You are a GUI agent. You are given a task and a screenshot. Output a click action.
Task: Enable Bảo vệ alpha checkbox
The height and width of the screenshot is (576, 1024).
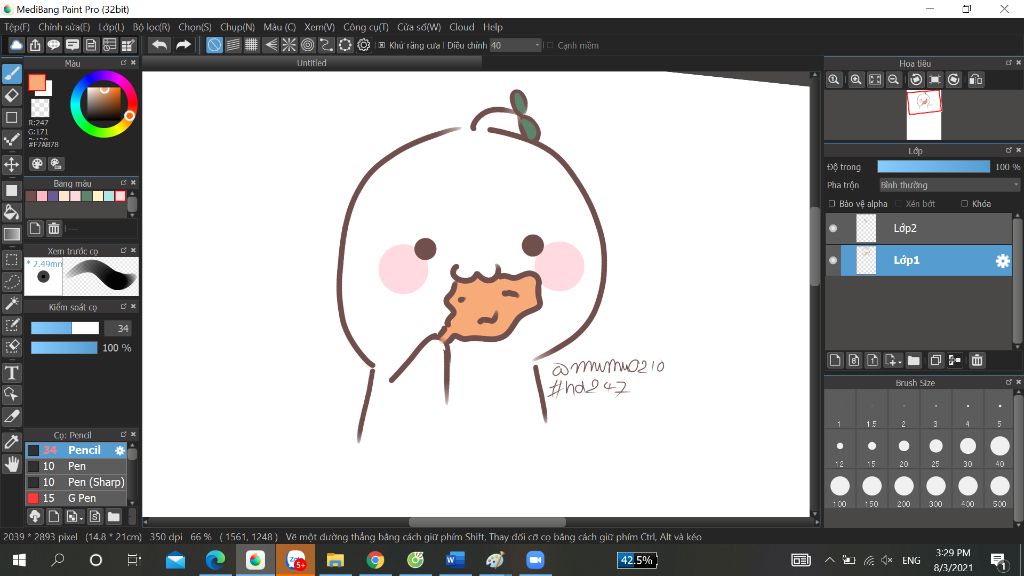(832, 204)
